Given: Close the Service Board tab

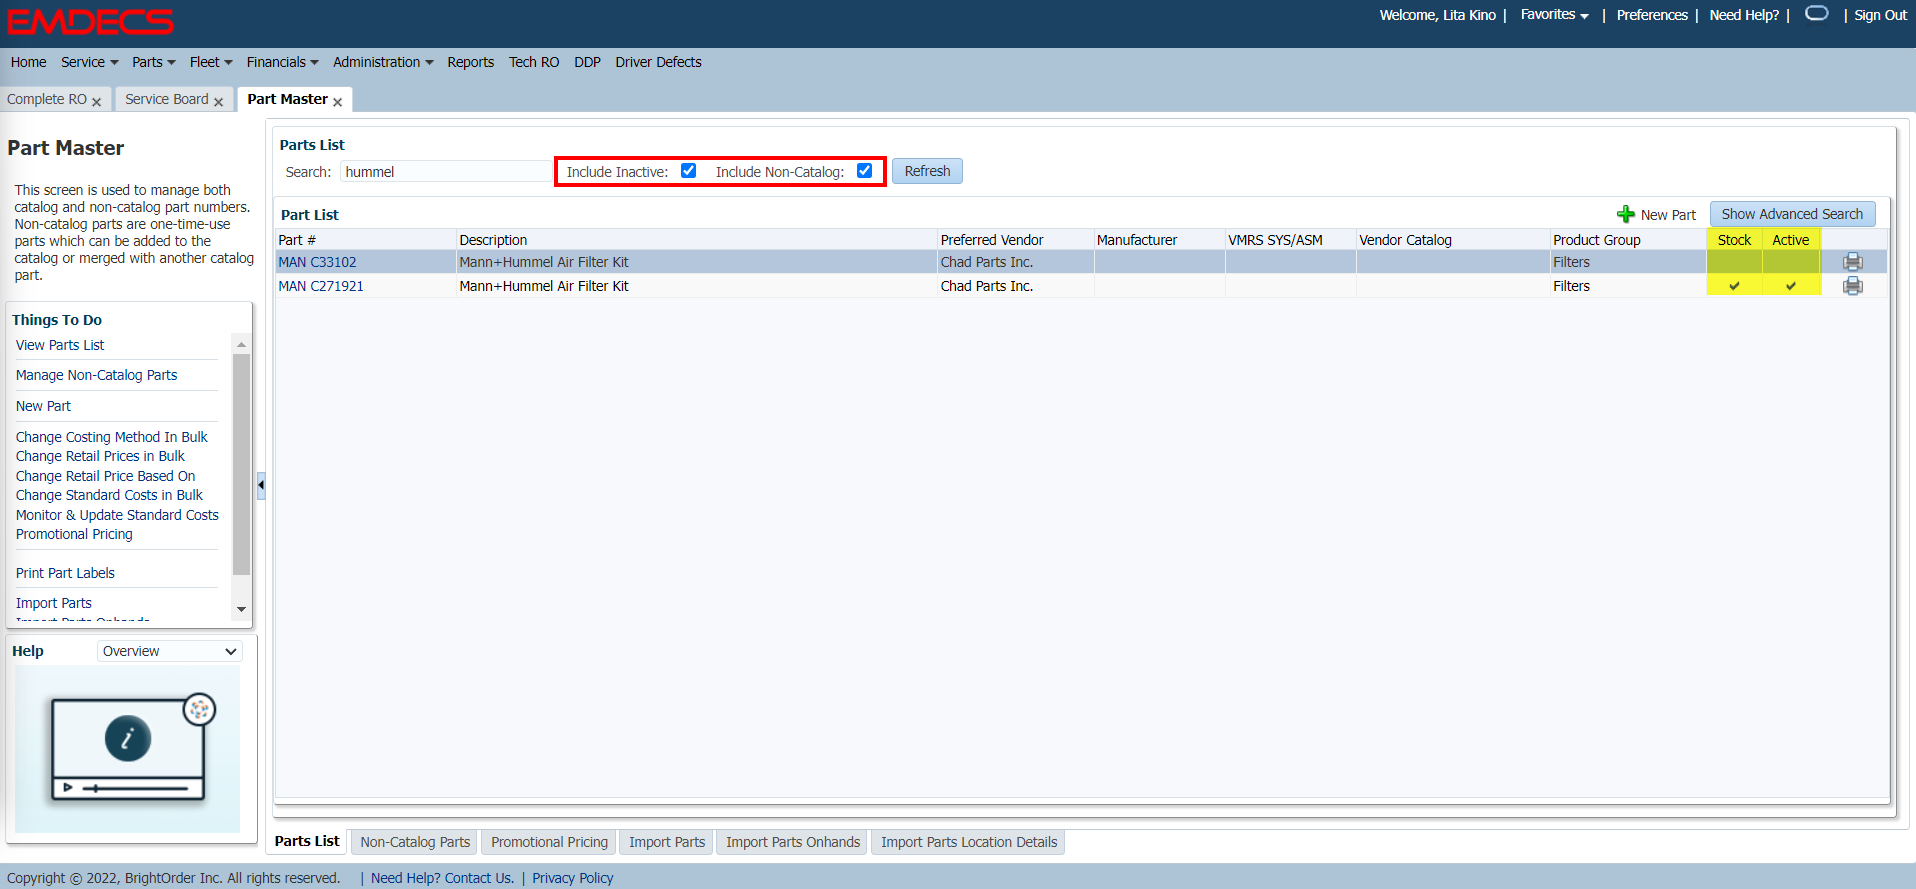Looking at the screenshot, I should click(x=219, y=102).
